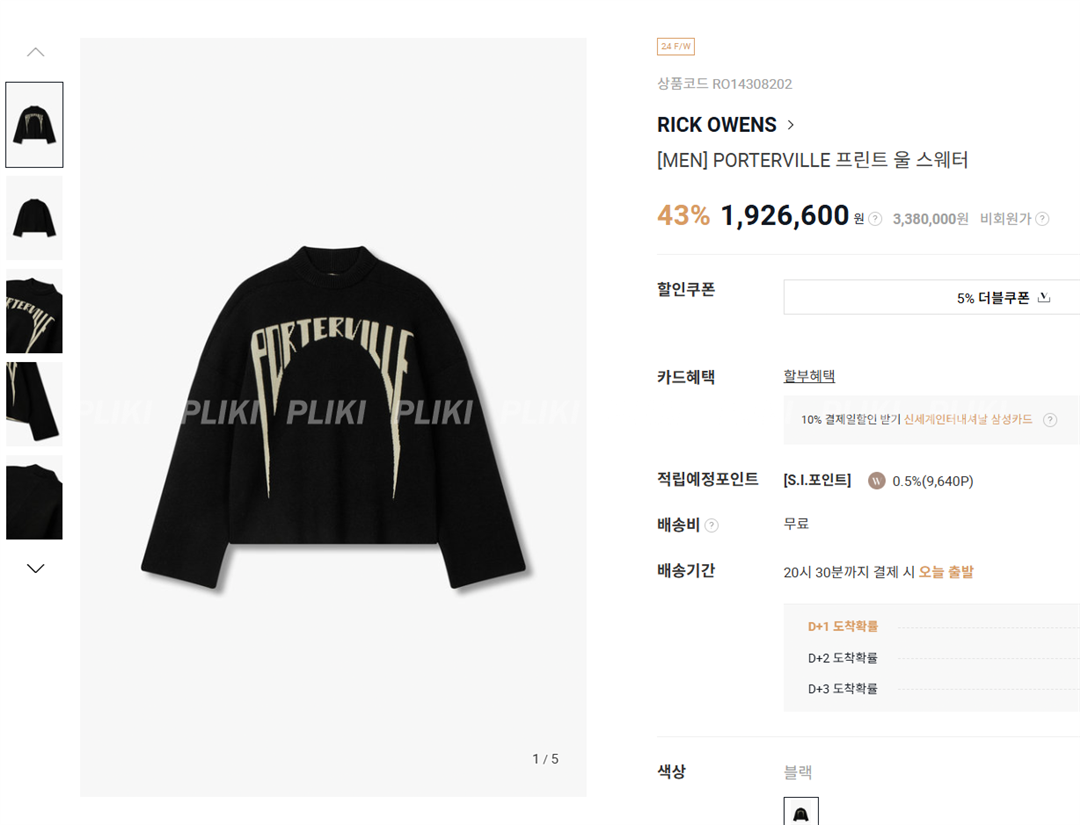Image resolution: width=1080 pixels, height=825 pixels.
Task: Download the 5% 더블쿠폰 coupon
Action: 992,297
